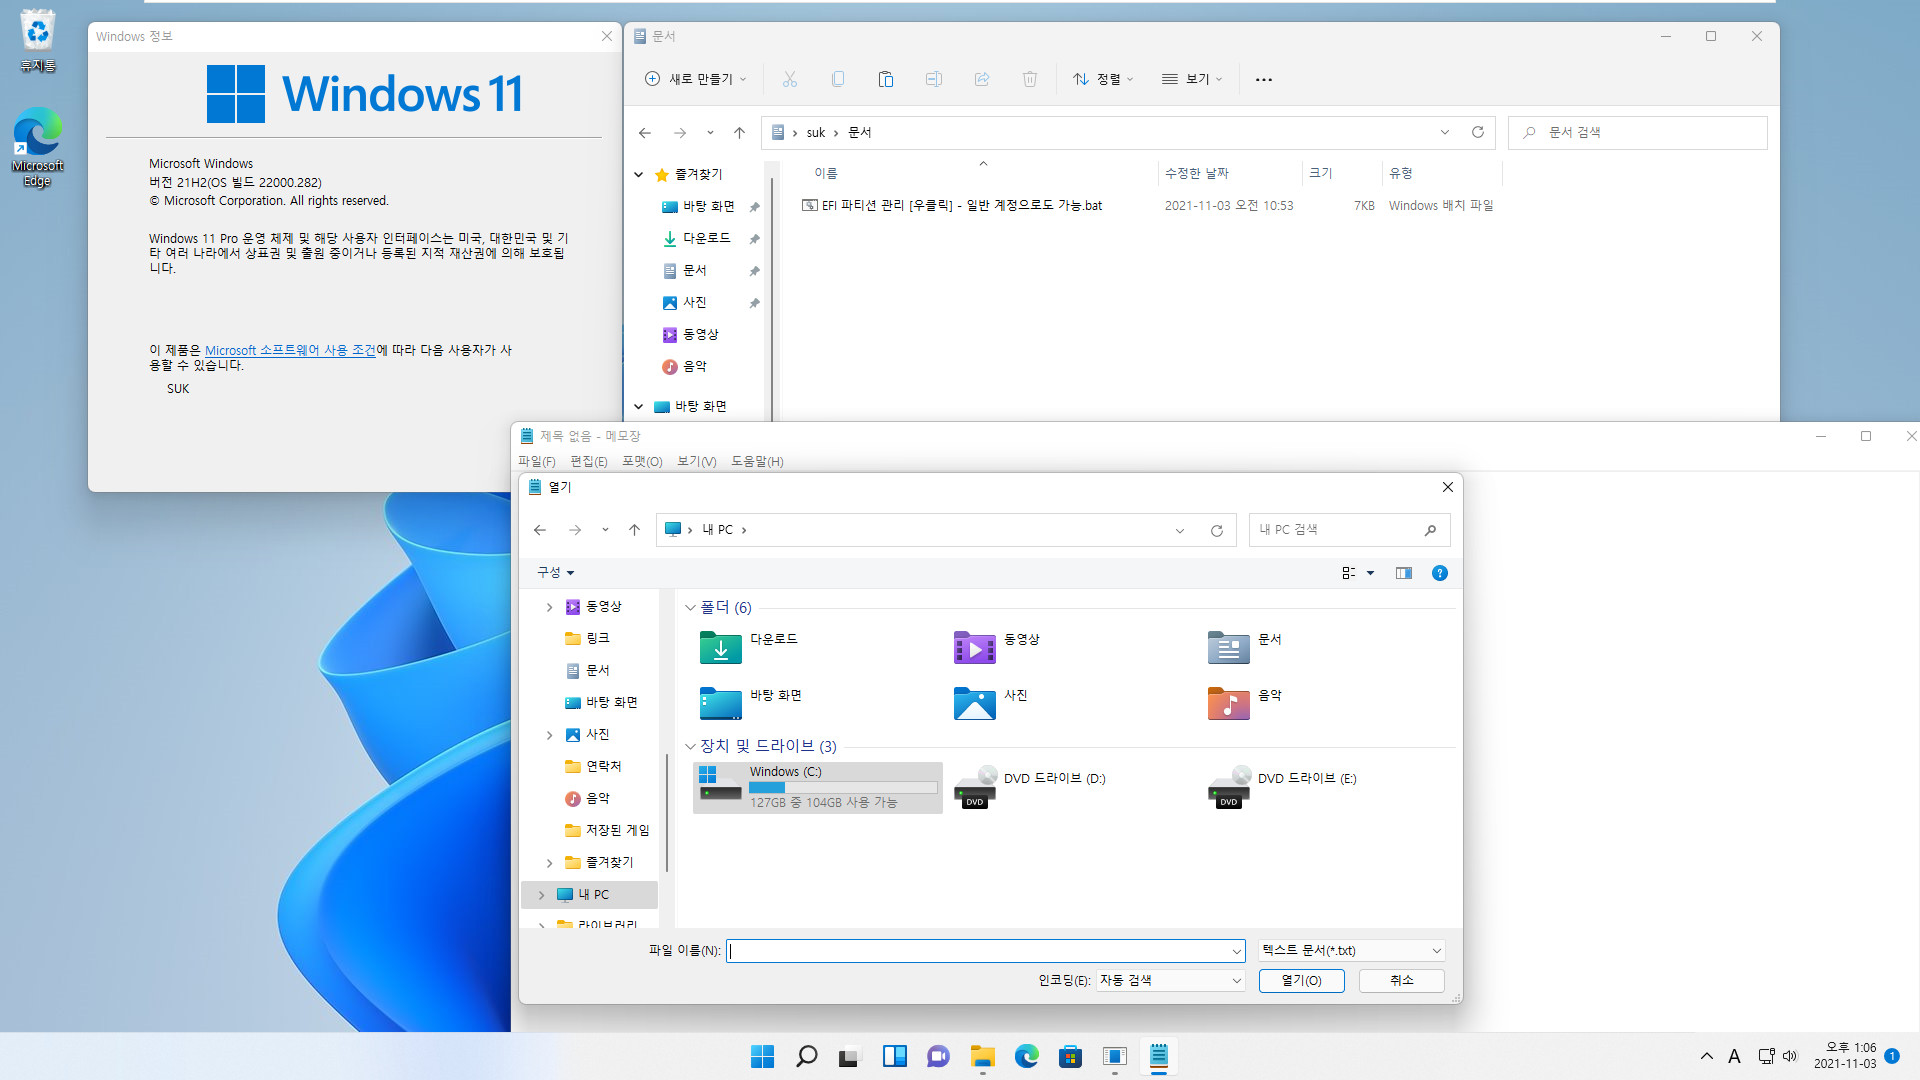The width and height of the screenshot is (1920, 1080).
Task: Collapse the 폴더 (6) group in the dialog
Action: pos(690,608)
